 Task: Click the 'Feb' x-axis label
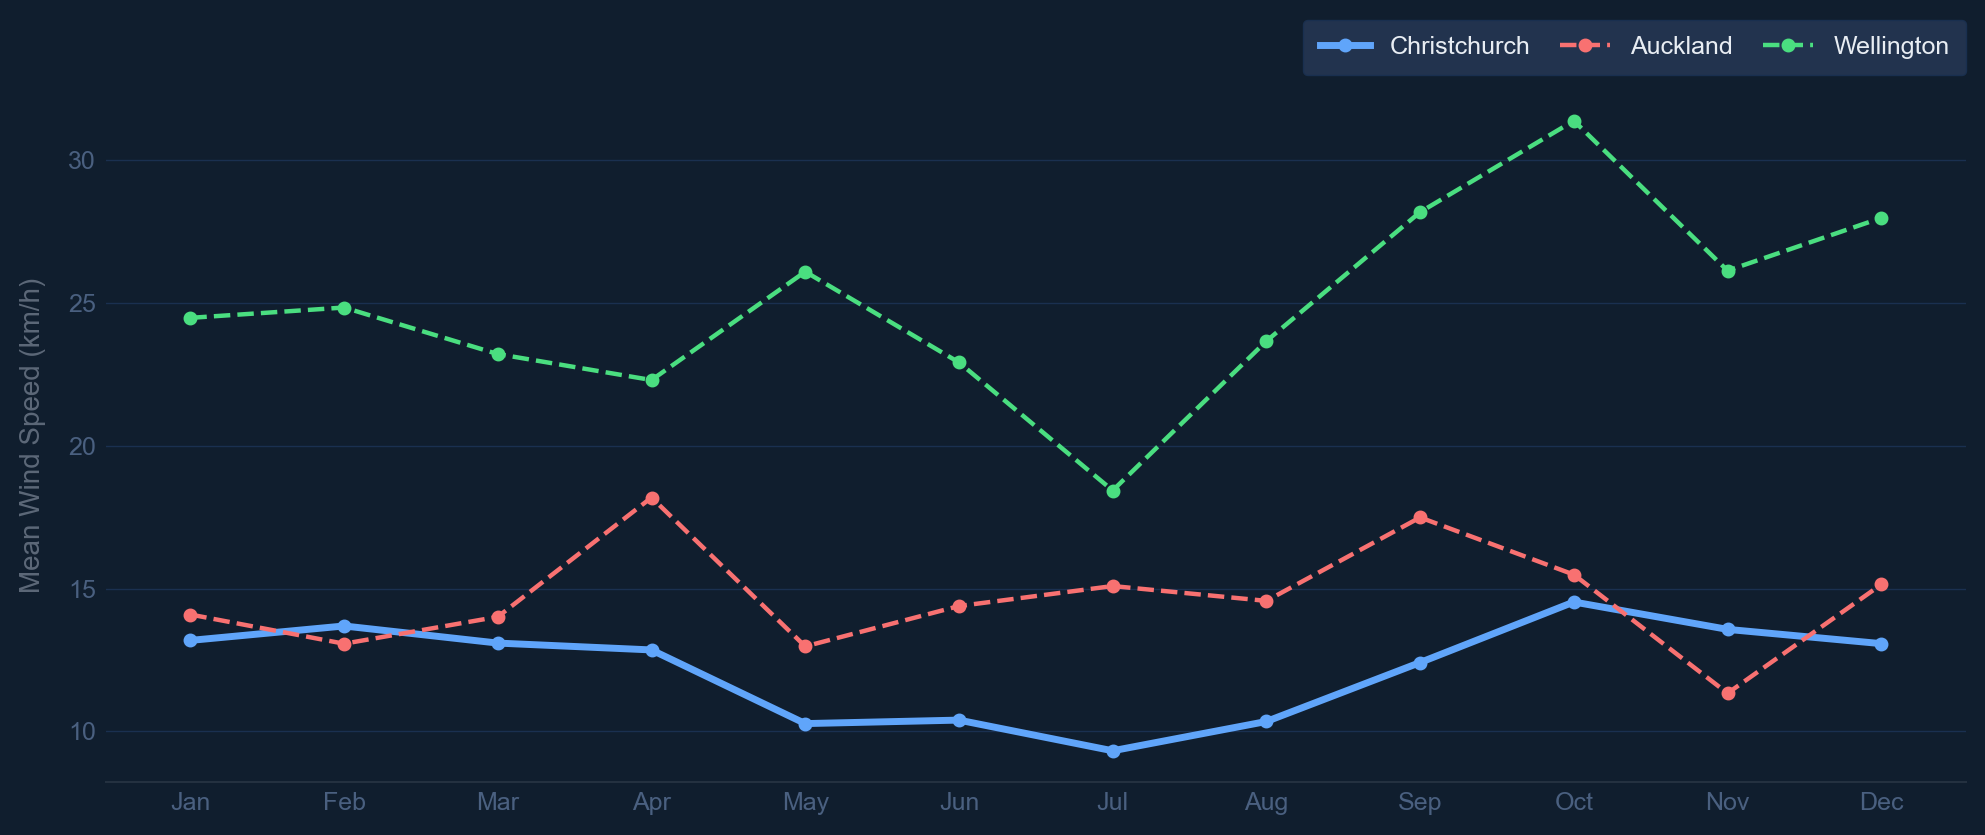[344, 802]
